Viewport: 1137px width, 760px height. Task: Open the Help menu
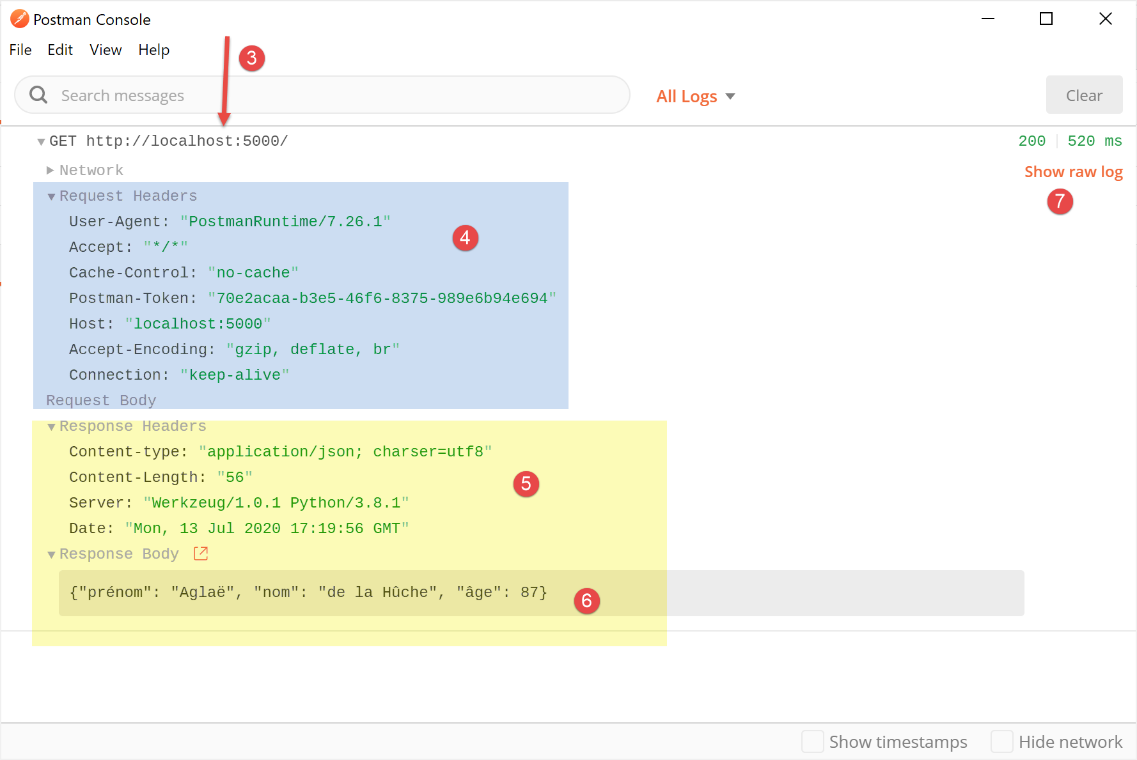154,50
